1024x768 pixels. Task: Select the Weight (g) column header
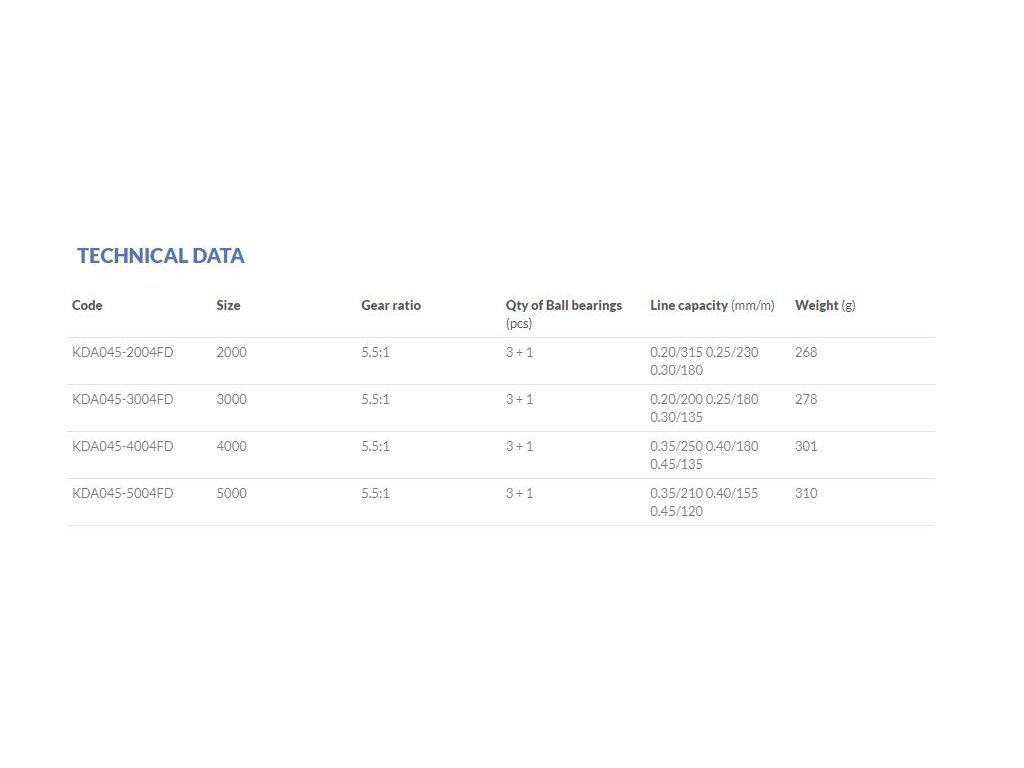pyautogui.click(x=825, y=305)
